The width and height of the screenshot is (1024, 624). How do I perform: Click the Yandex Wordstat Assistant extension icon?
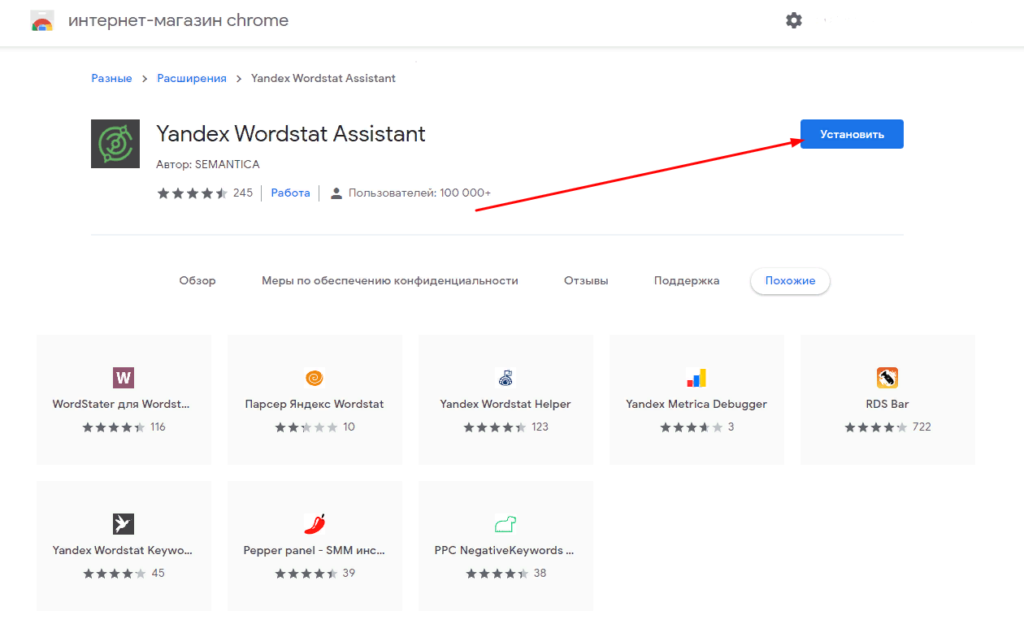click(x=115, y=144)
